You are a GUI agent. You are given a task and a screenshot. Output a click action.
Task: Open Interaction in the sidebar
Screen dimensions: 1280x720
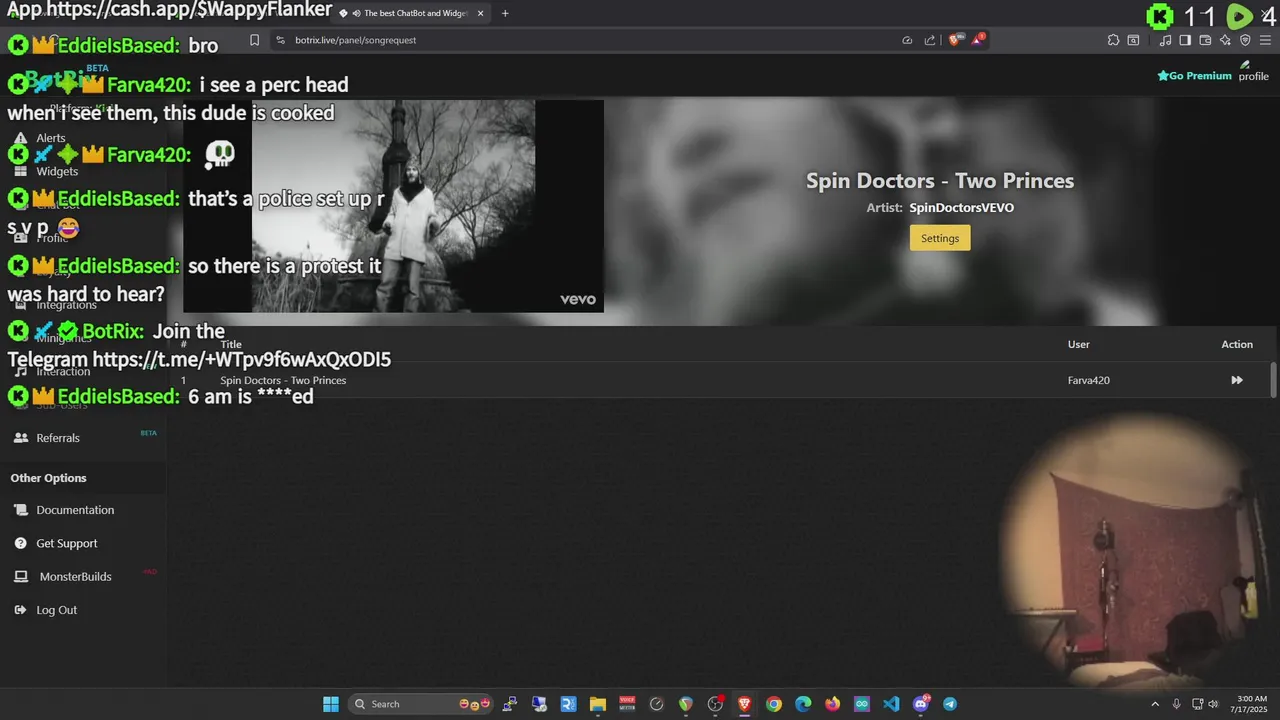(x=63, y=371)
